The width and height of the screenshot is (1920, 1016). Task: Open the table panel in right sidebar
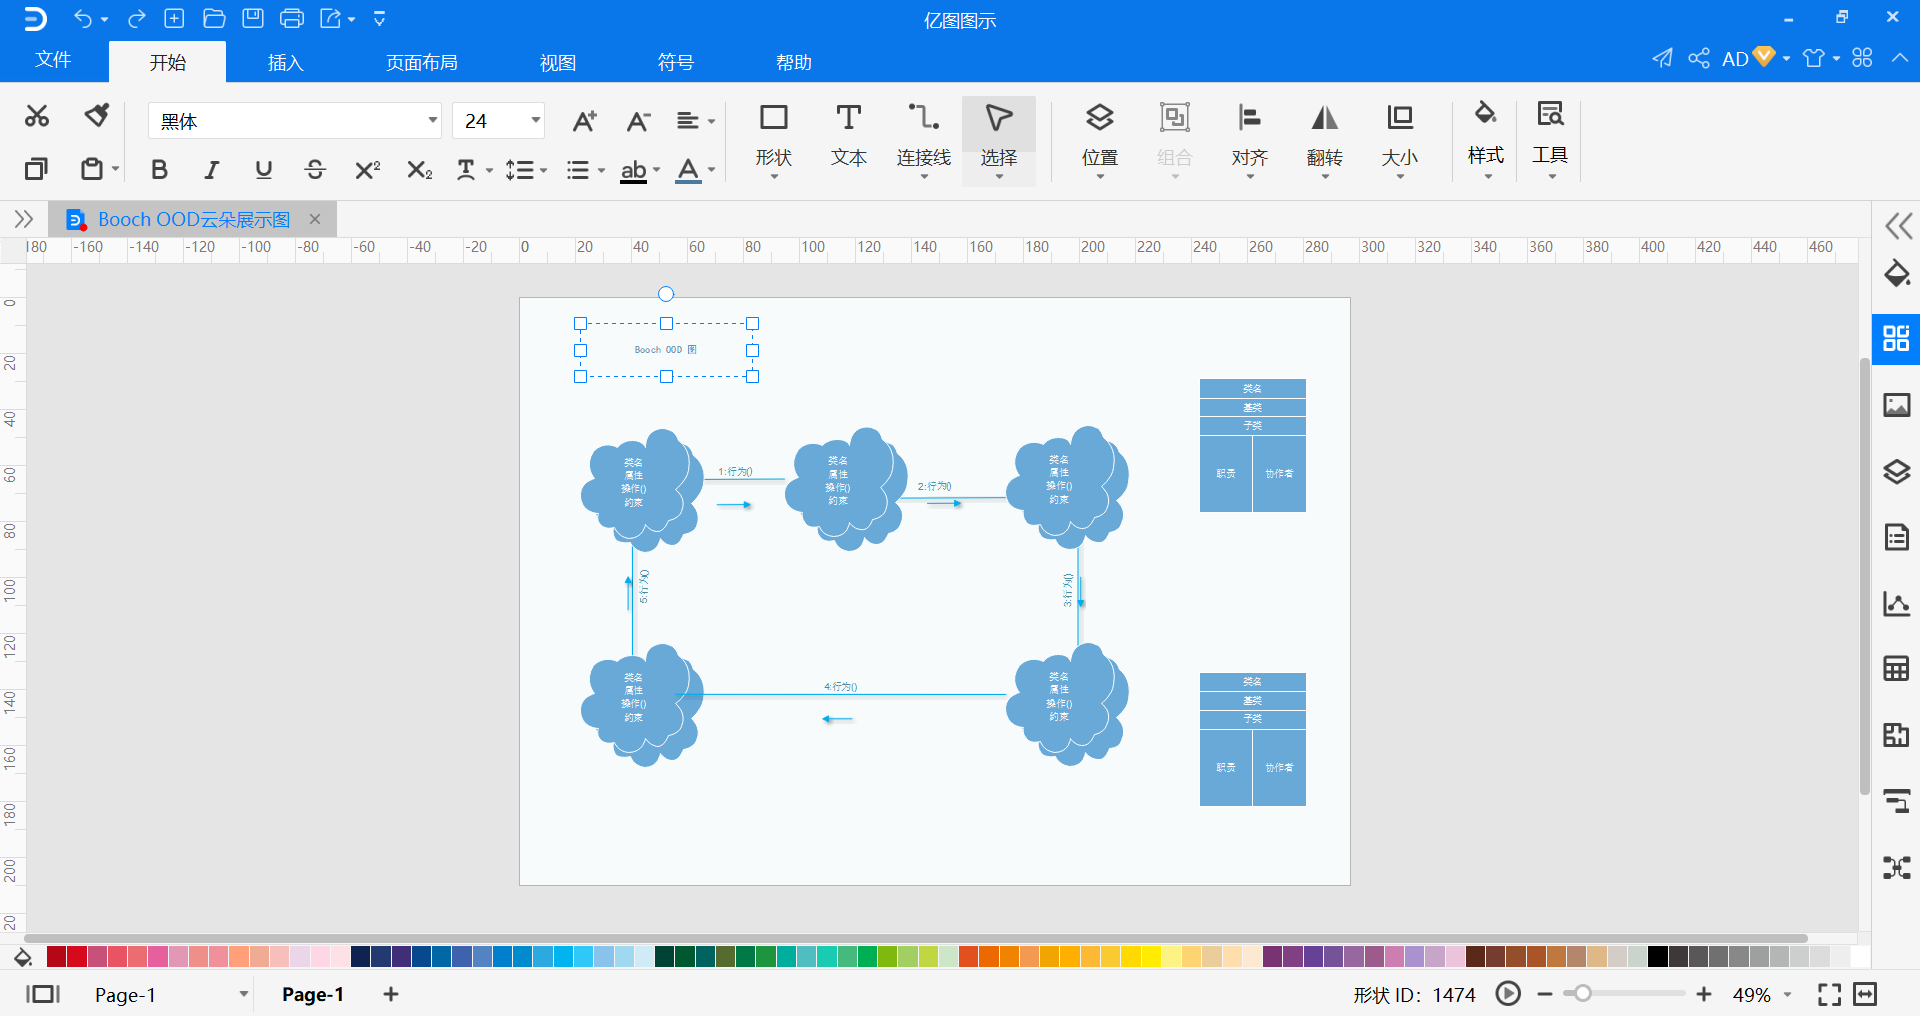tap(1897, 668)
